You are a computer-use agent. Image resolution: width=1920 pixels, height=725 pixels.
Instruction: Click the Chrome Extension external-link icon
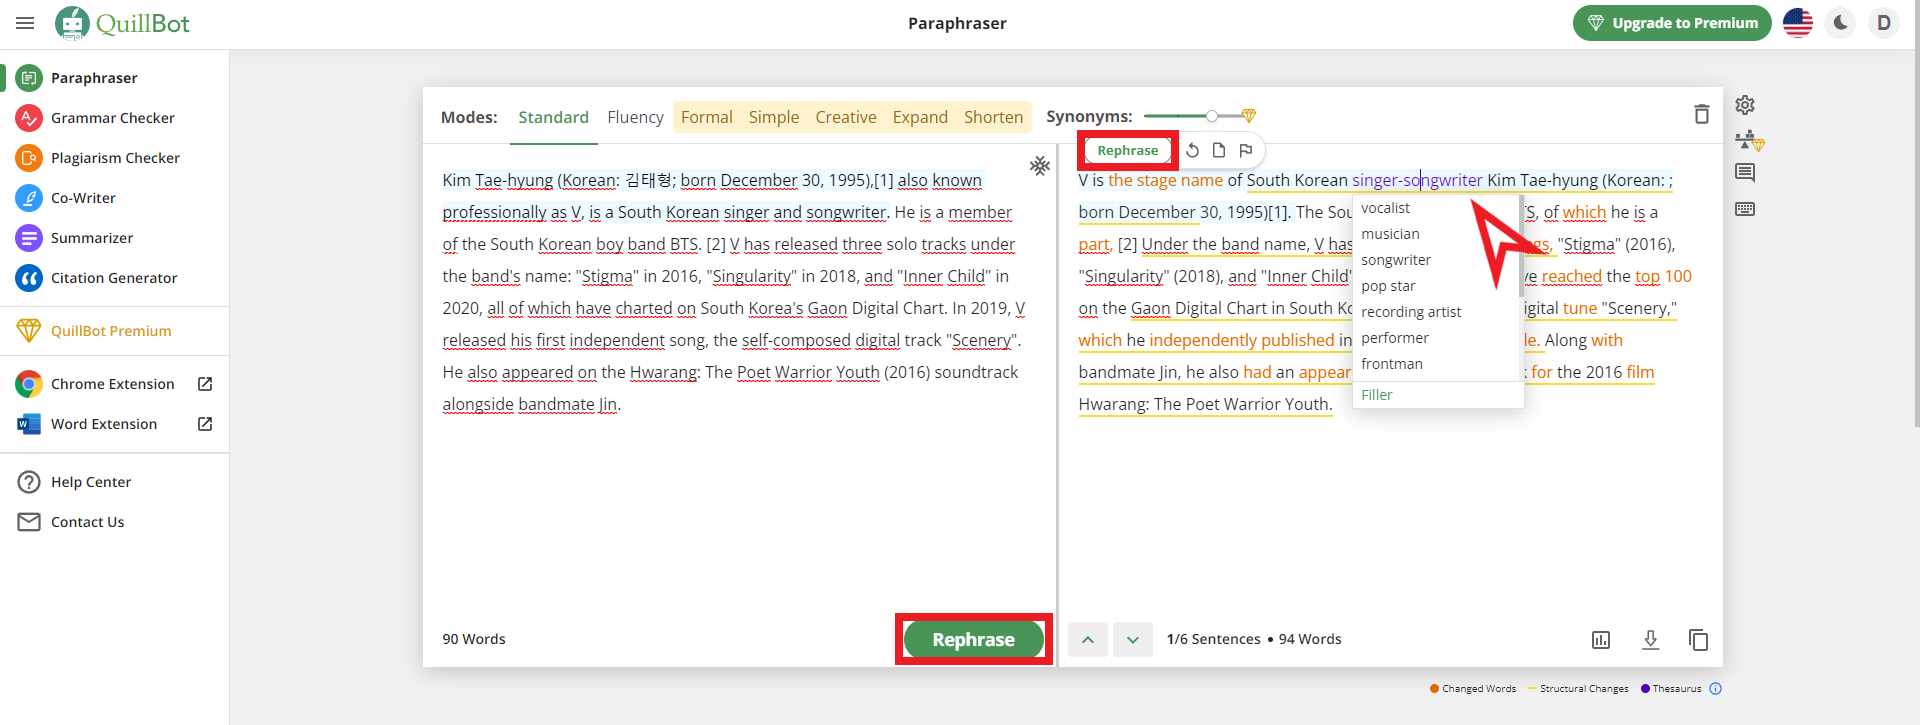pos(205,384)
